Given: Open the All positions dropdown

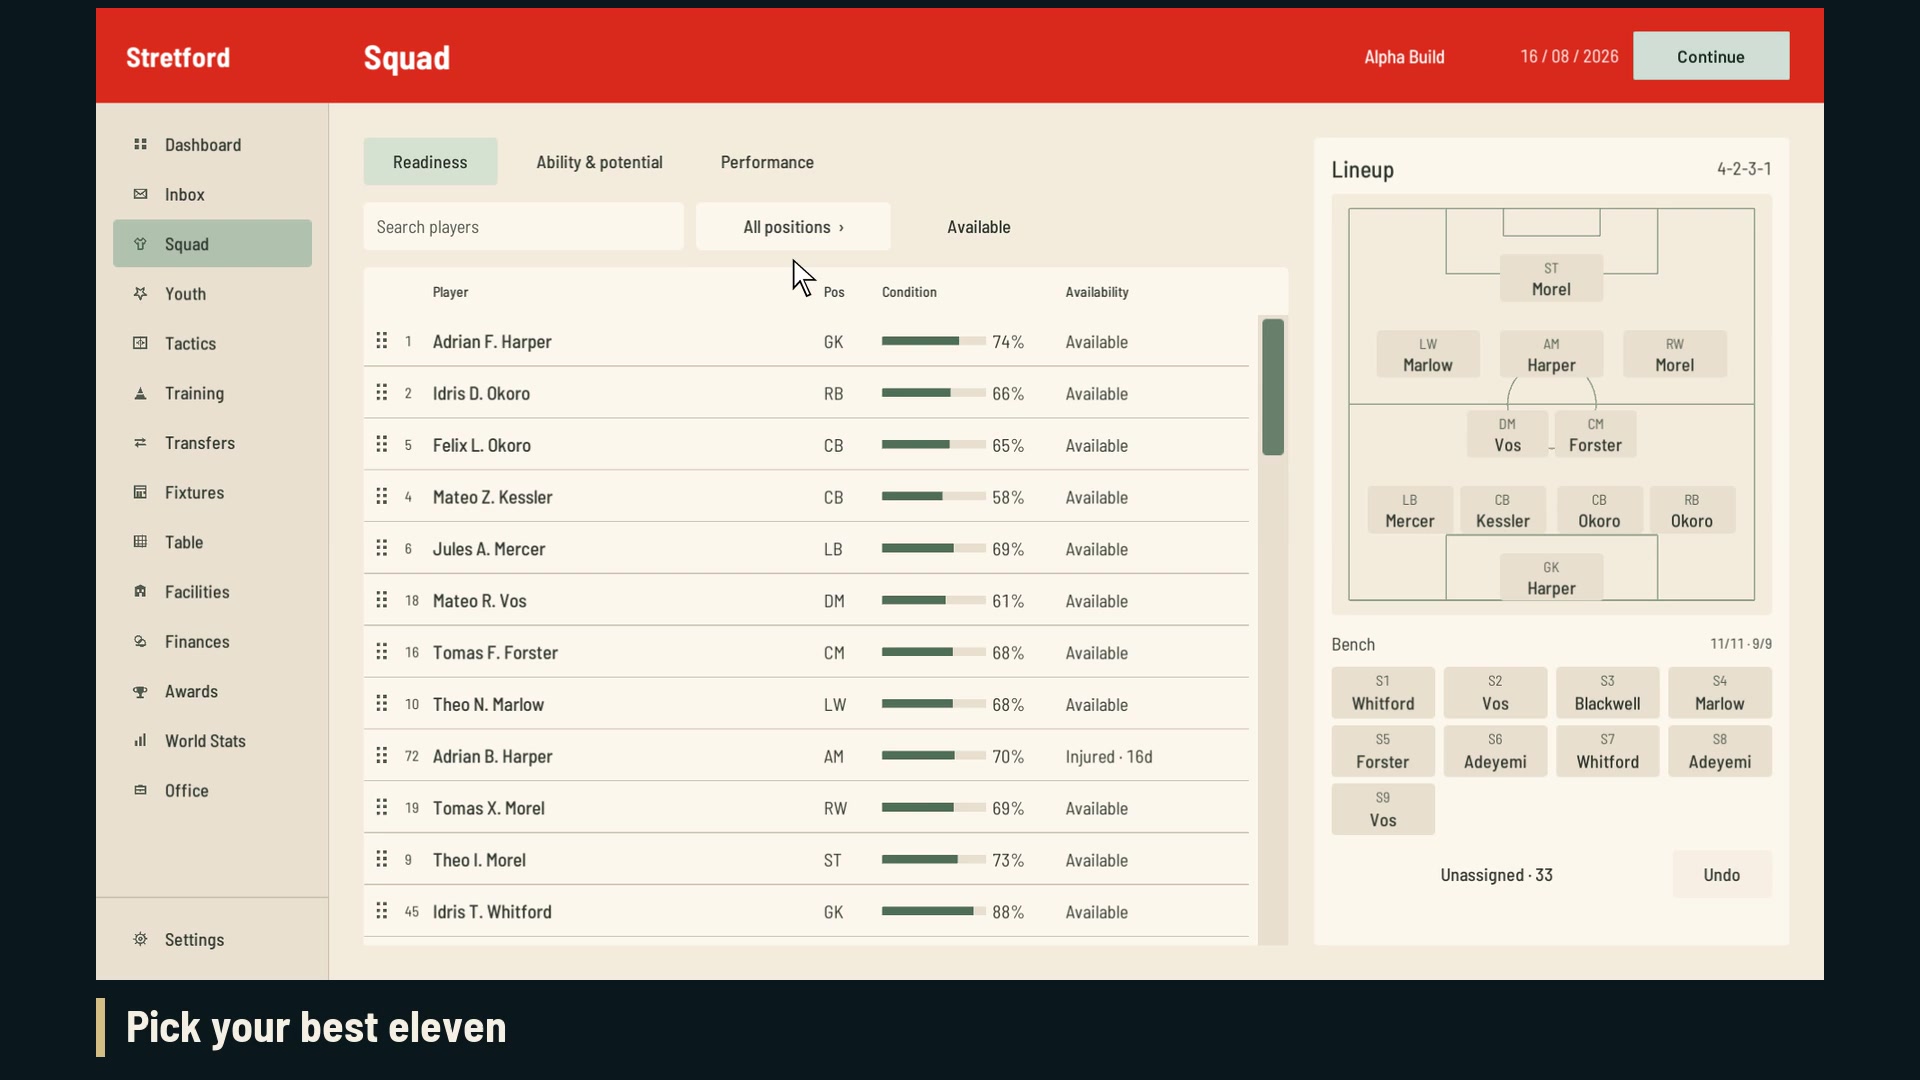Looking at the screenshot, I should [x=793, y=227].
